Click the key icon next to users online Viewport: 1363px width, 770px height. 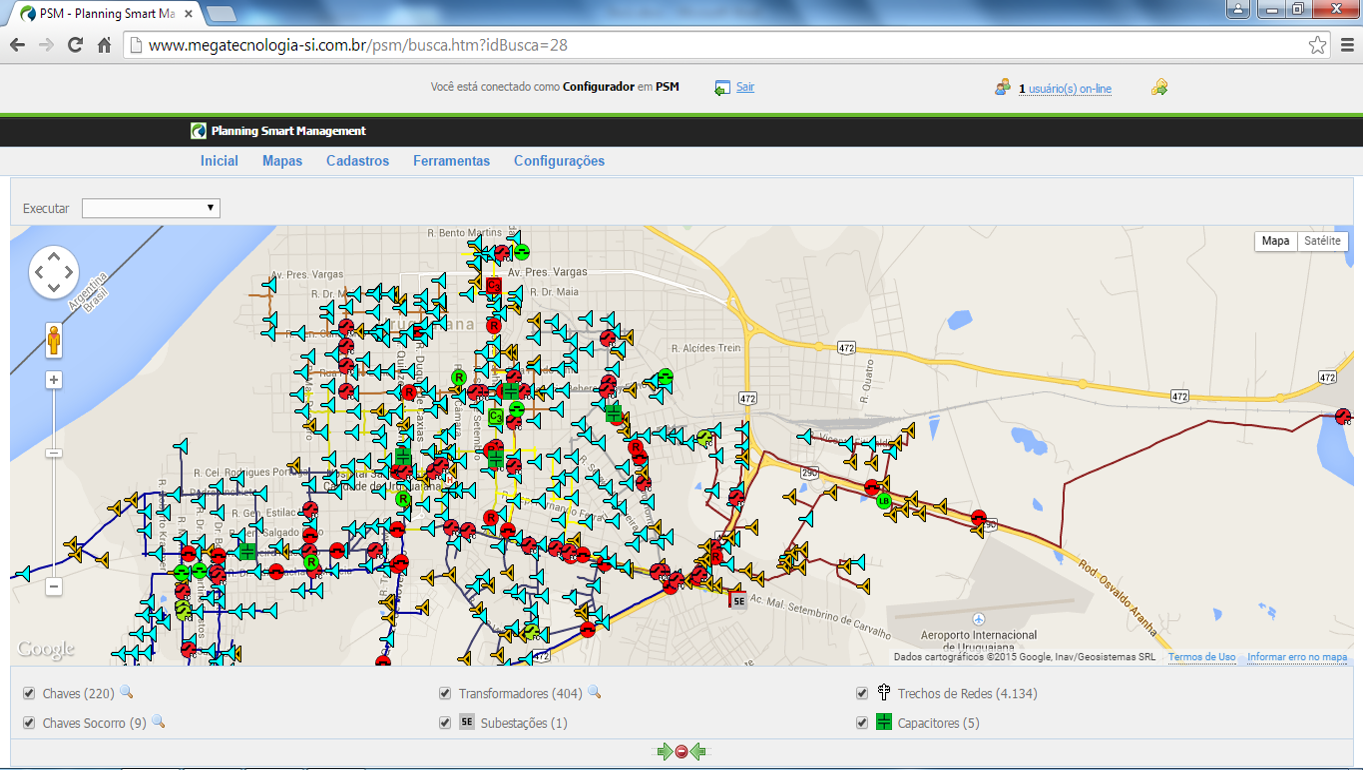click(1159, 88)
